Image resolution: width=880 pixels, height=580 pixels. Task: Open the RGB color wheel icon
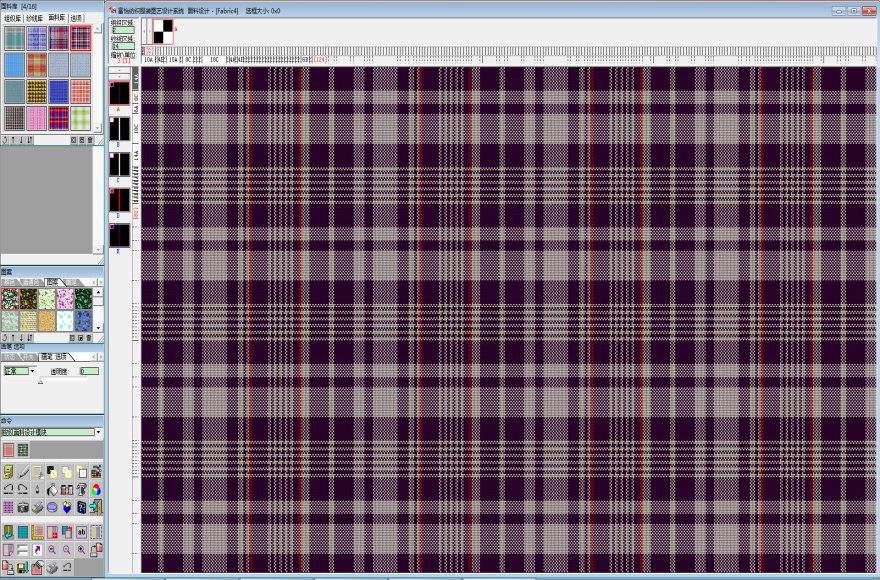click(96, 489)
